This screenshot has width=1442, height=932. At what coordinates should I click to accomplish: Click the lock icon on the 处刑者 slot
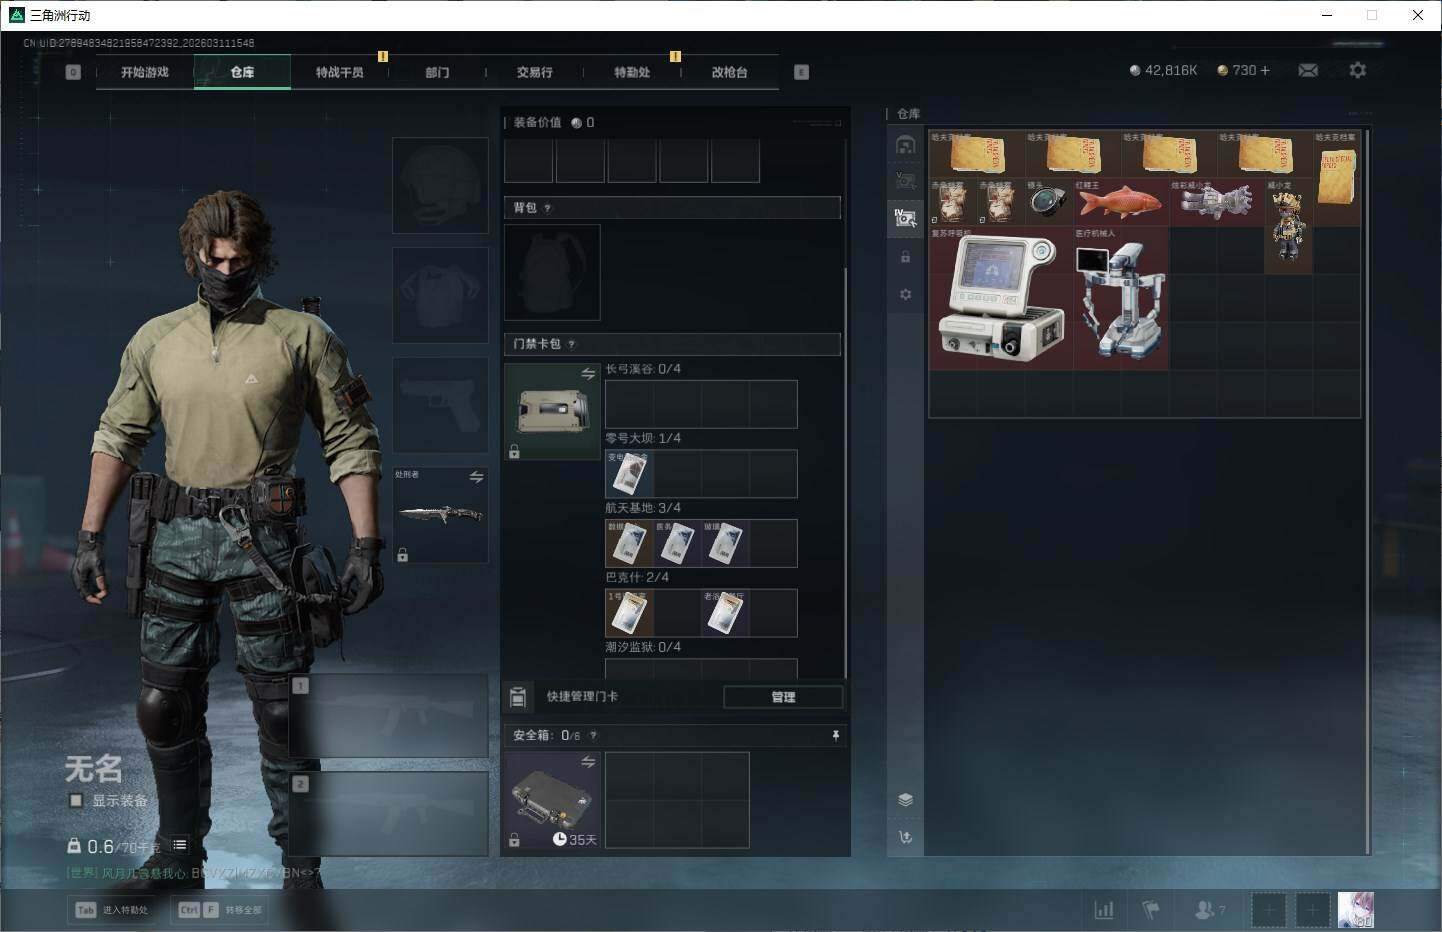coord(402,554)
